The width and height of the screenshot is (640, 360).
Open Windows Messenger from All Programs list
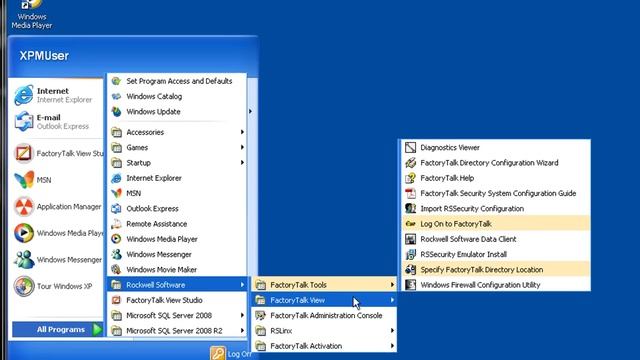click(x=177, y=254)
